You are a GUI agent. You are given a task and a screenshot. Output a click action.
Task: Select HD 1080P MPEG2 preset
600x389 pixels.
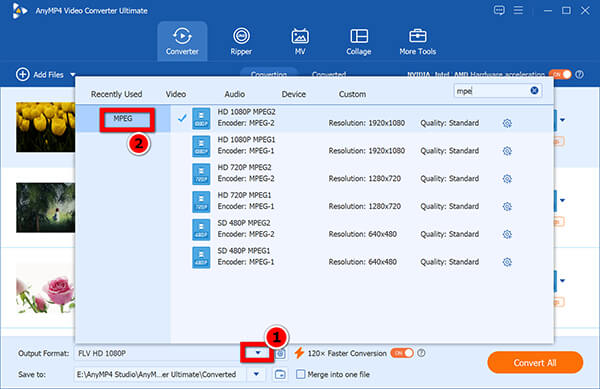coord(362,118)
